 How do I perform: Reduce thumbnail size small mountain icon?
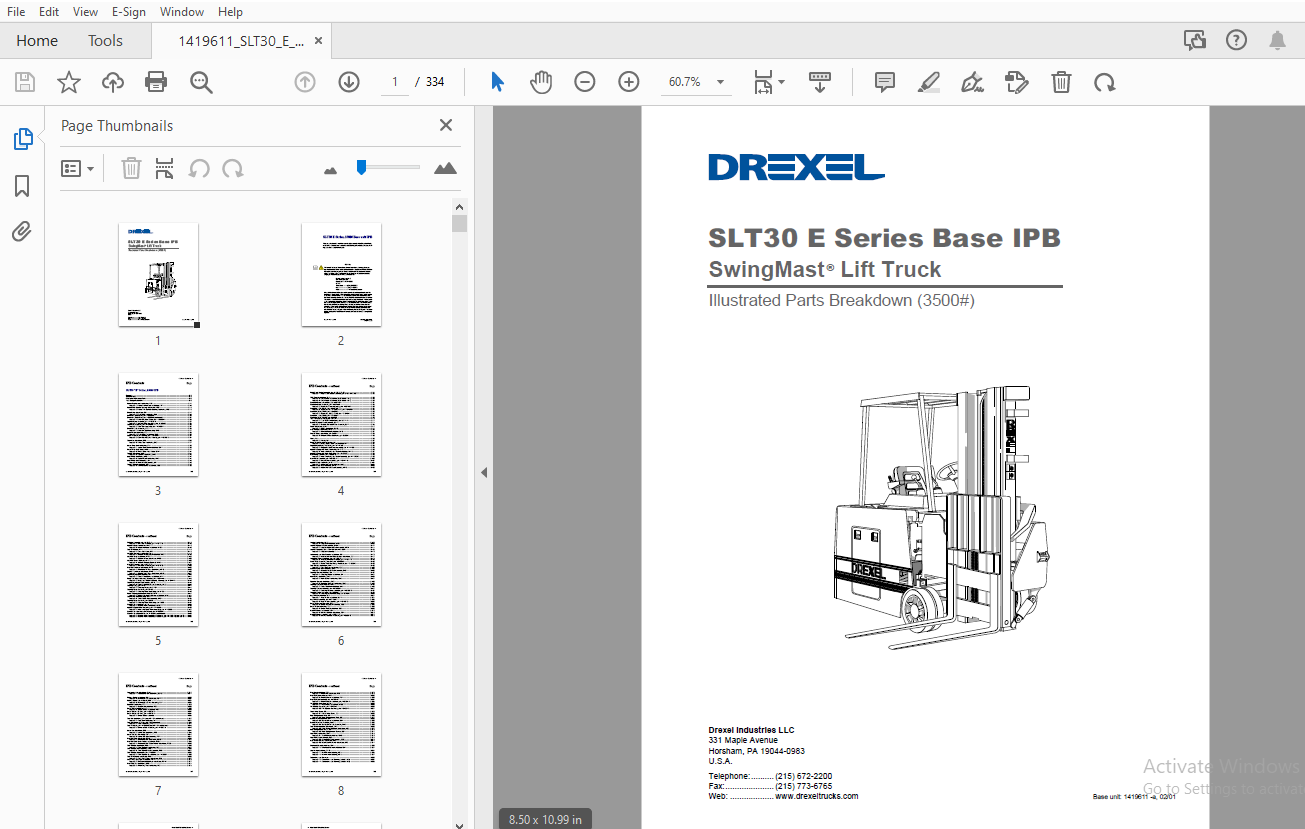(x=331, y=170)
